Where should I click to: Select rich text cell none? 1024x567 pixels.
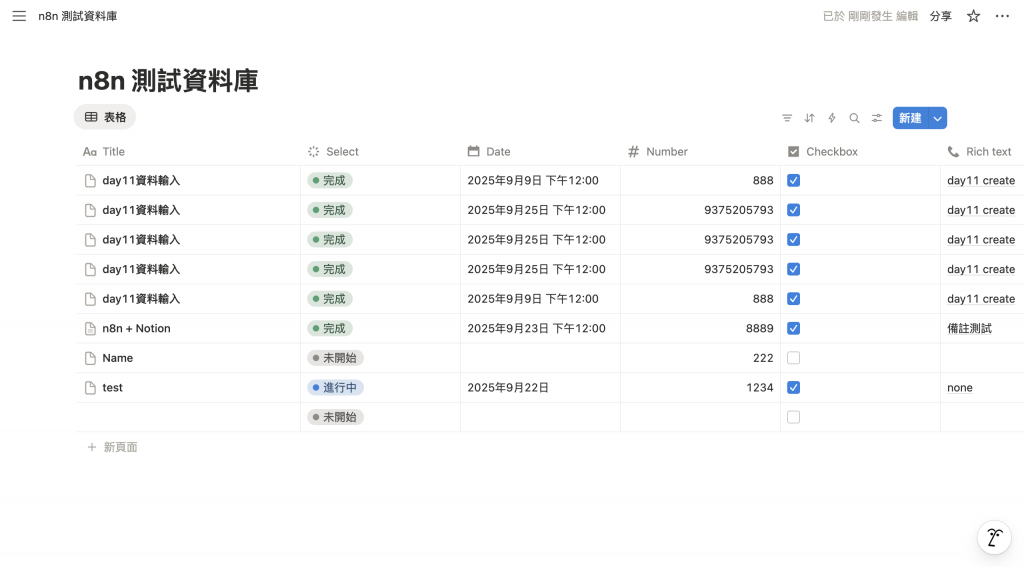pos(982,388)
